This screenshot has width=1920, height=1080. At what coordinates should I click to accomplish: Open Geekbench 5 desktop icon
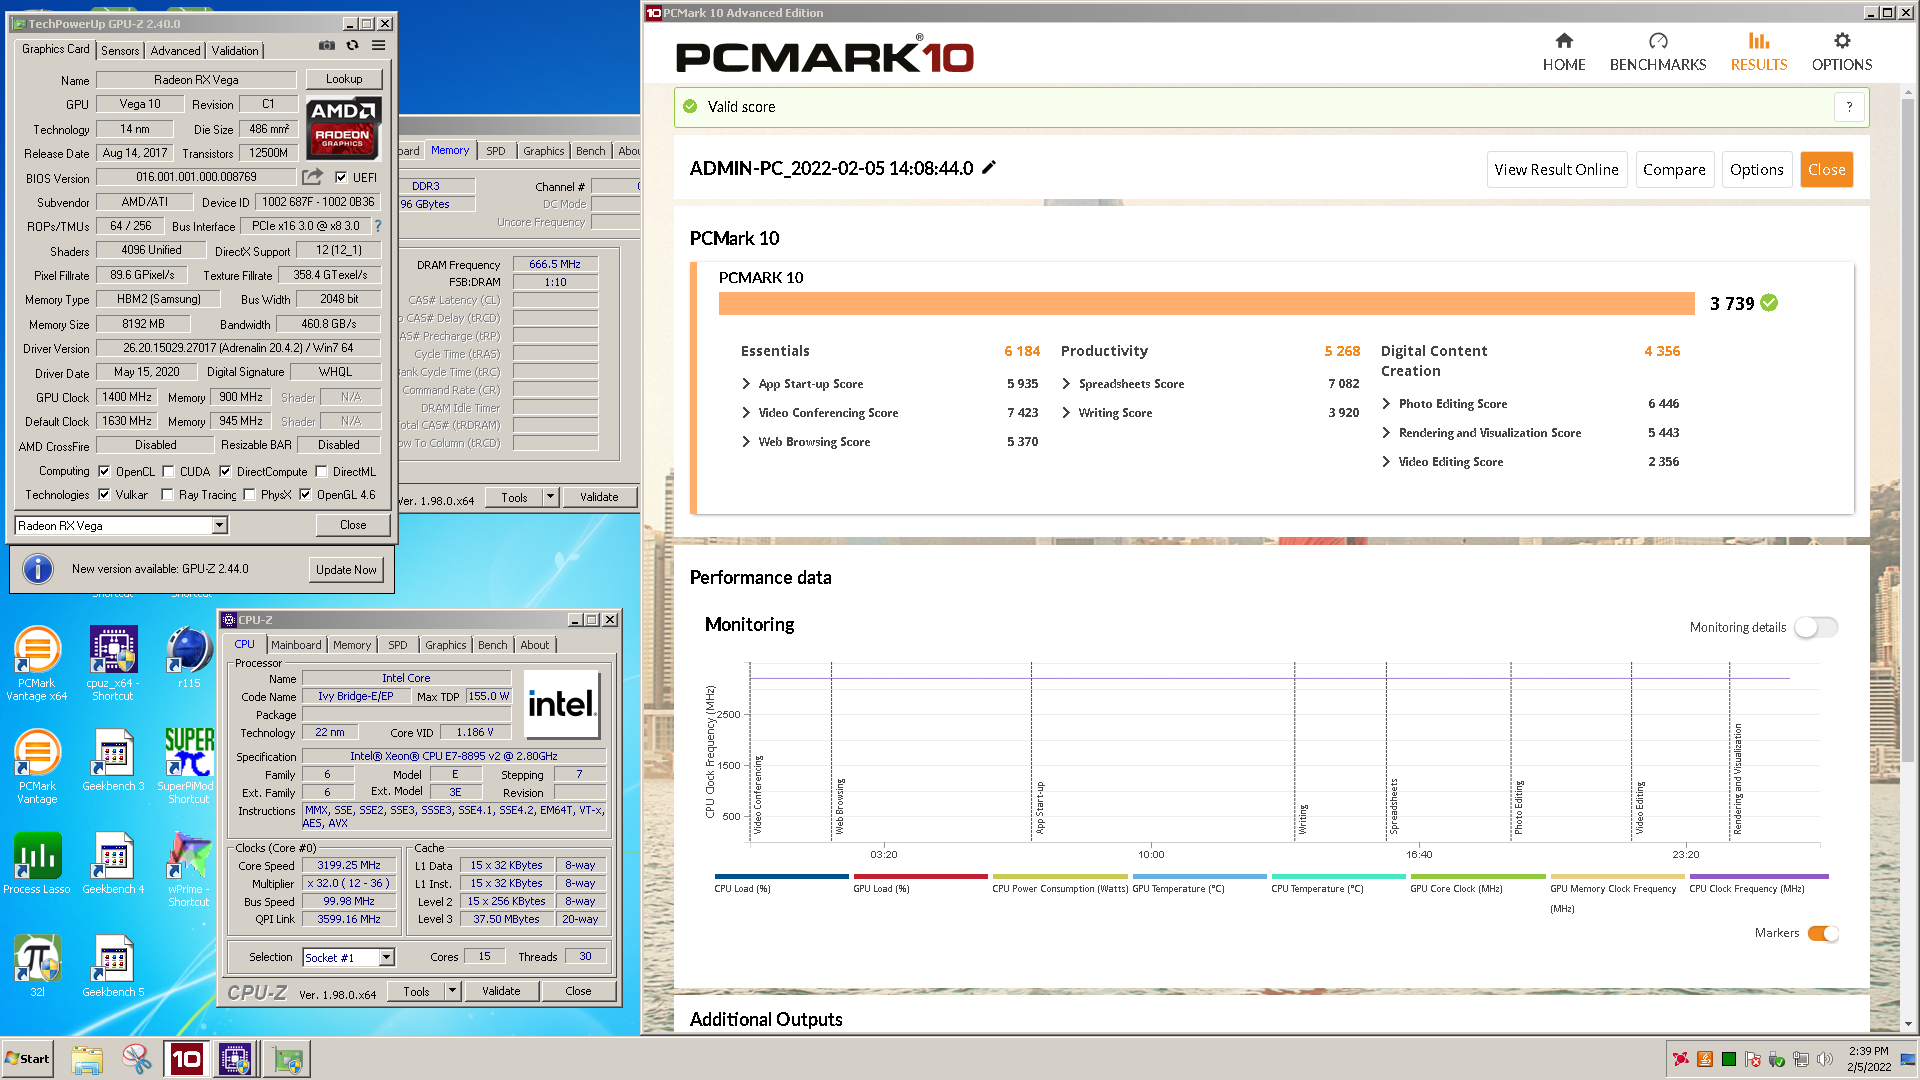(113, 966)
